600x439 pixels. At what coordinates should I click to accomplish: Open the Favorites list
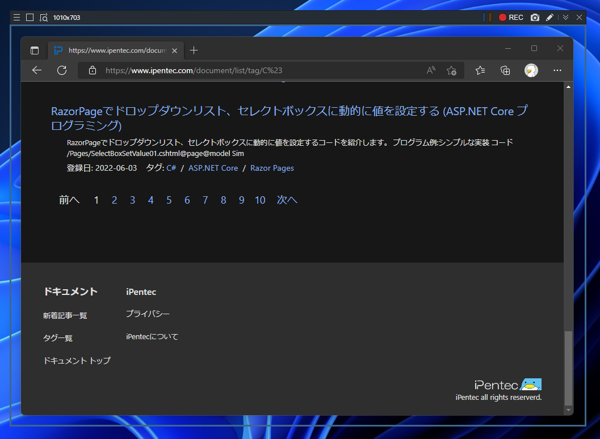pos(480,70)
